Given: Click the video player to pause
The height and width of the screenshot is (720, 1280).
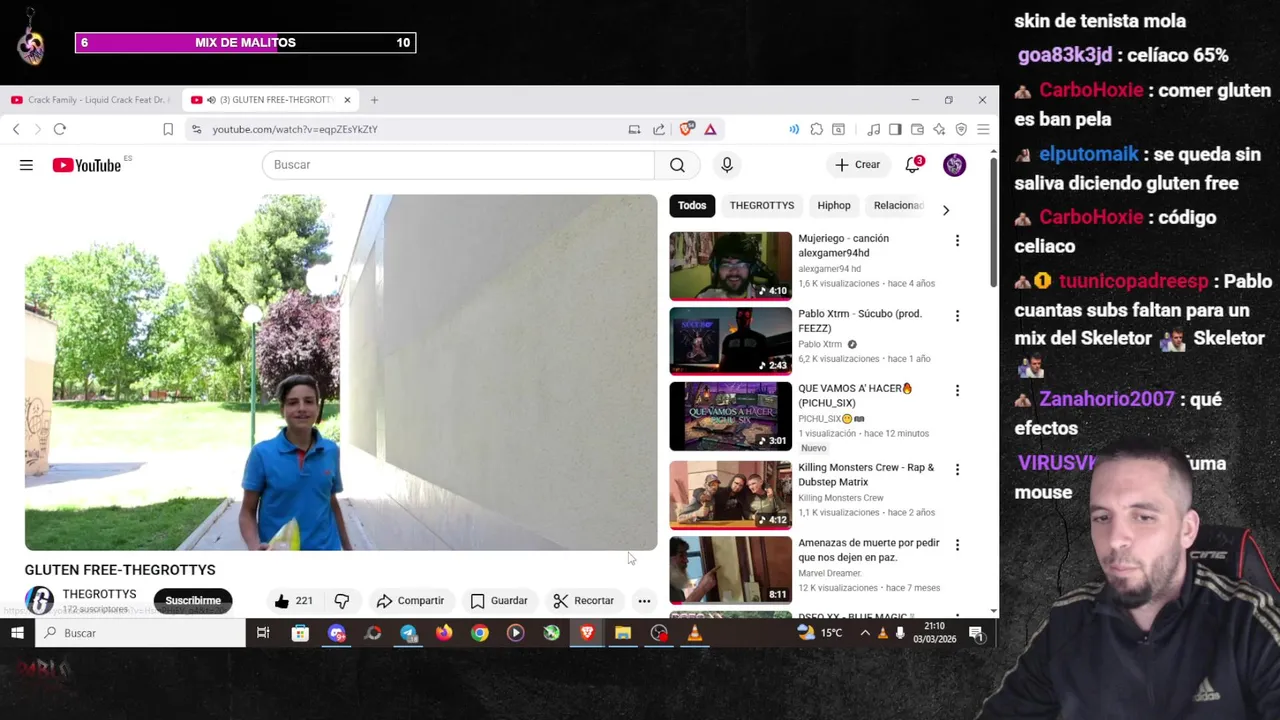Looking at the screenshot, I should click(341, 372).
